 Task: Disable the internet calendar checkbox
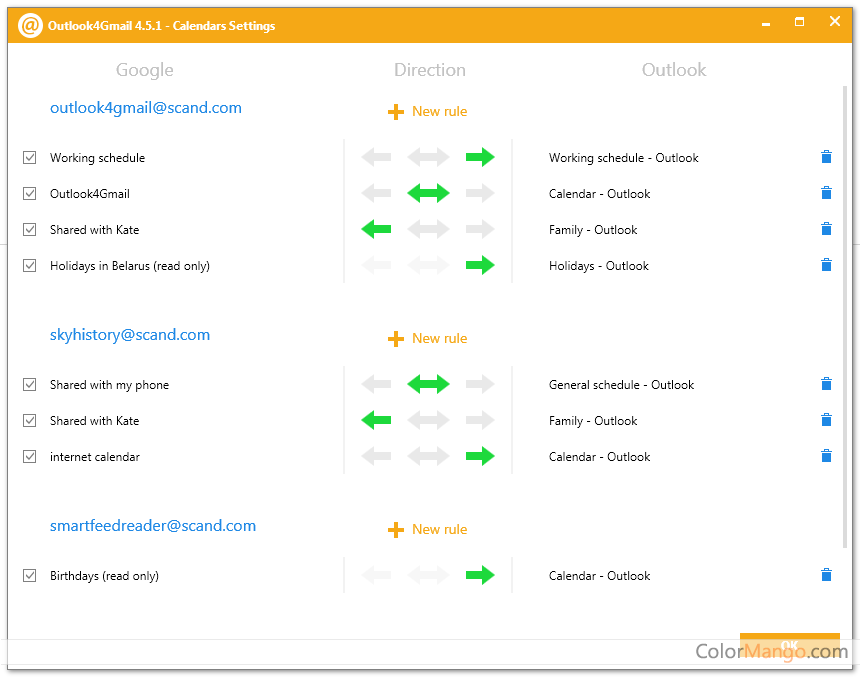(x=30, y=456)
